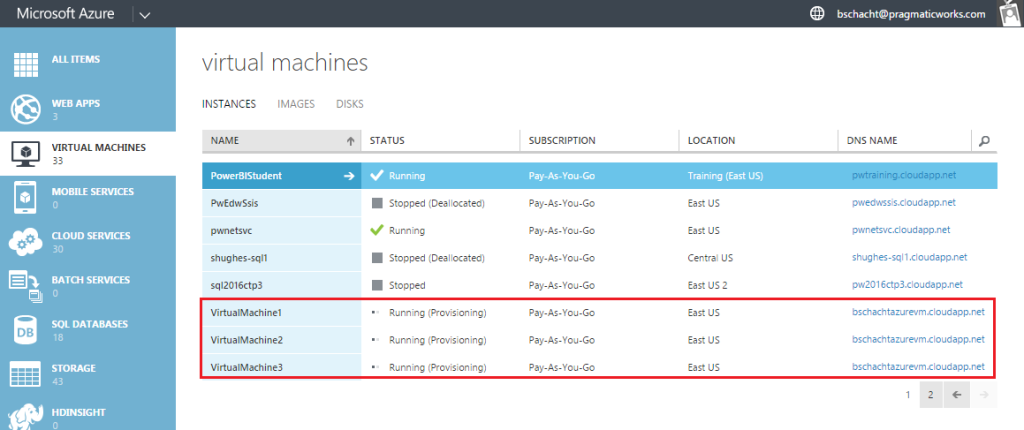
Task: Open the pwtraining.cloudapp.net DNS link
Action: point(895,176)
